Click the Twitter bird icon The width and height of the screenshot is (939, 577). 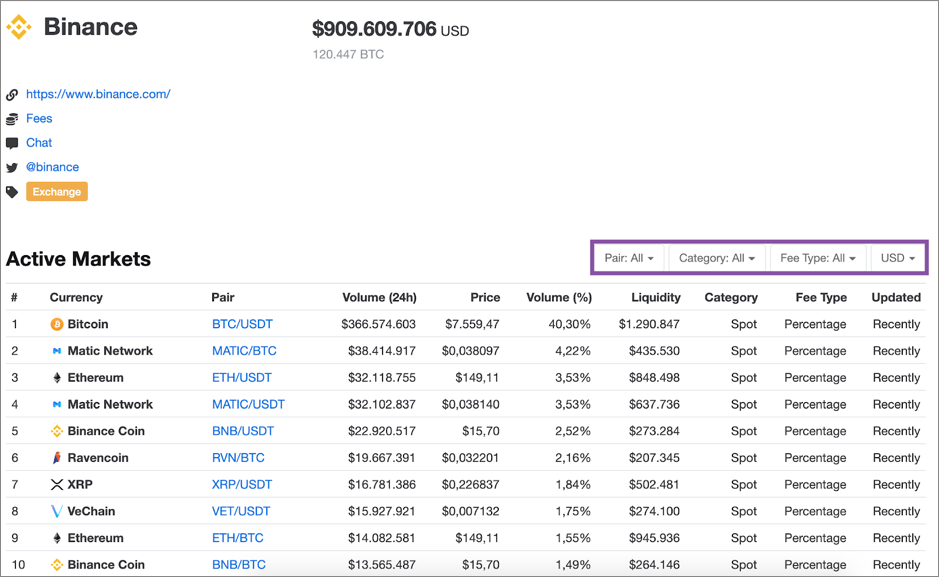12,168
